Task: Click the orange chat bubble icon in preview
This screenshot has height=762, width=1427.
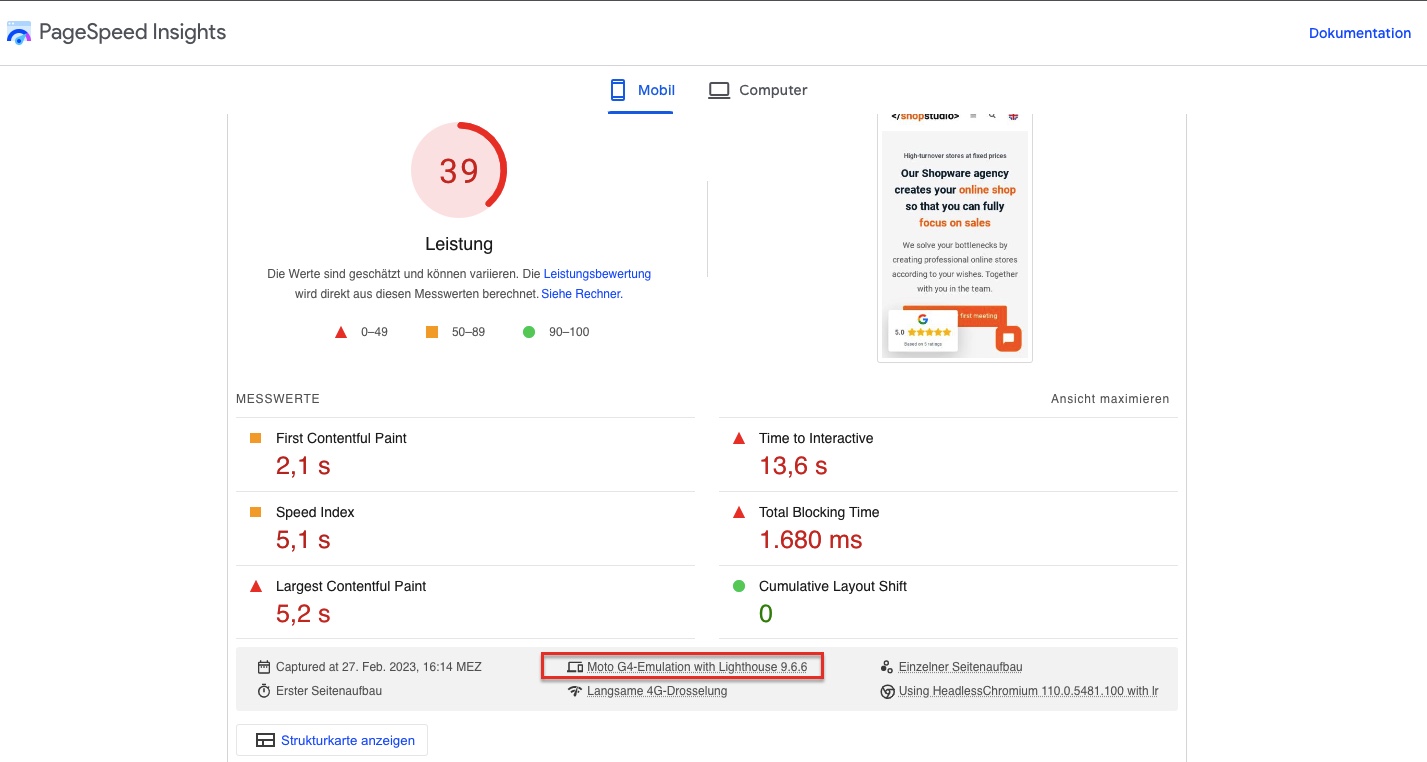Action: 1008,339
